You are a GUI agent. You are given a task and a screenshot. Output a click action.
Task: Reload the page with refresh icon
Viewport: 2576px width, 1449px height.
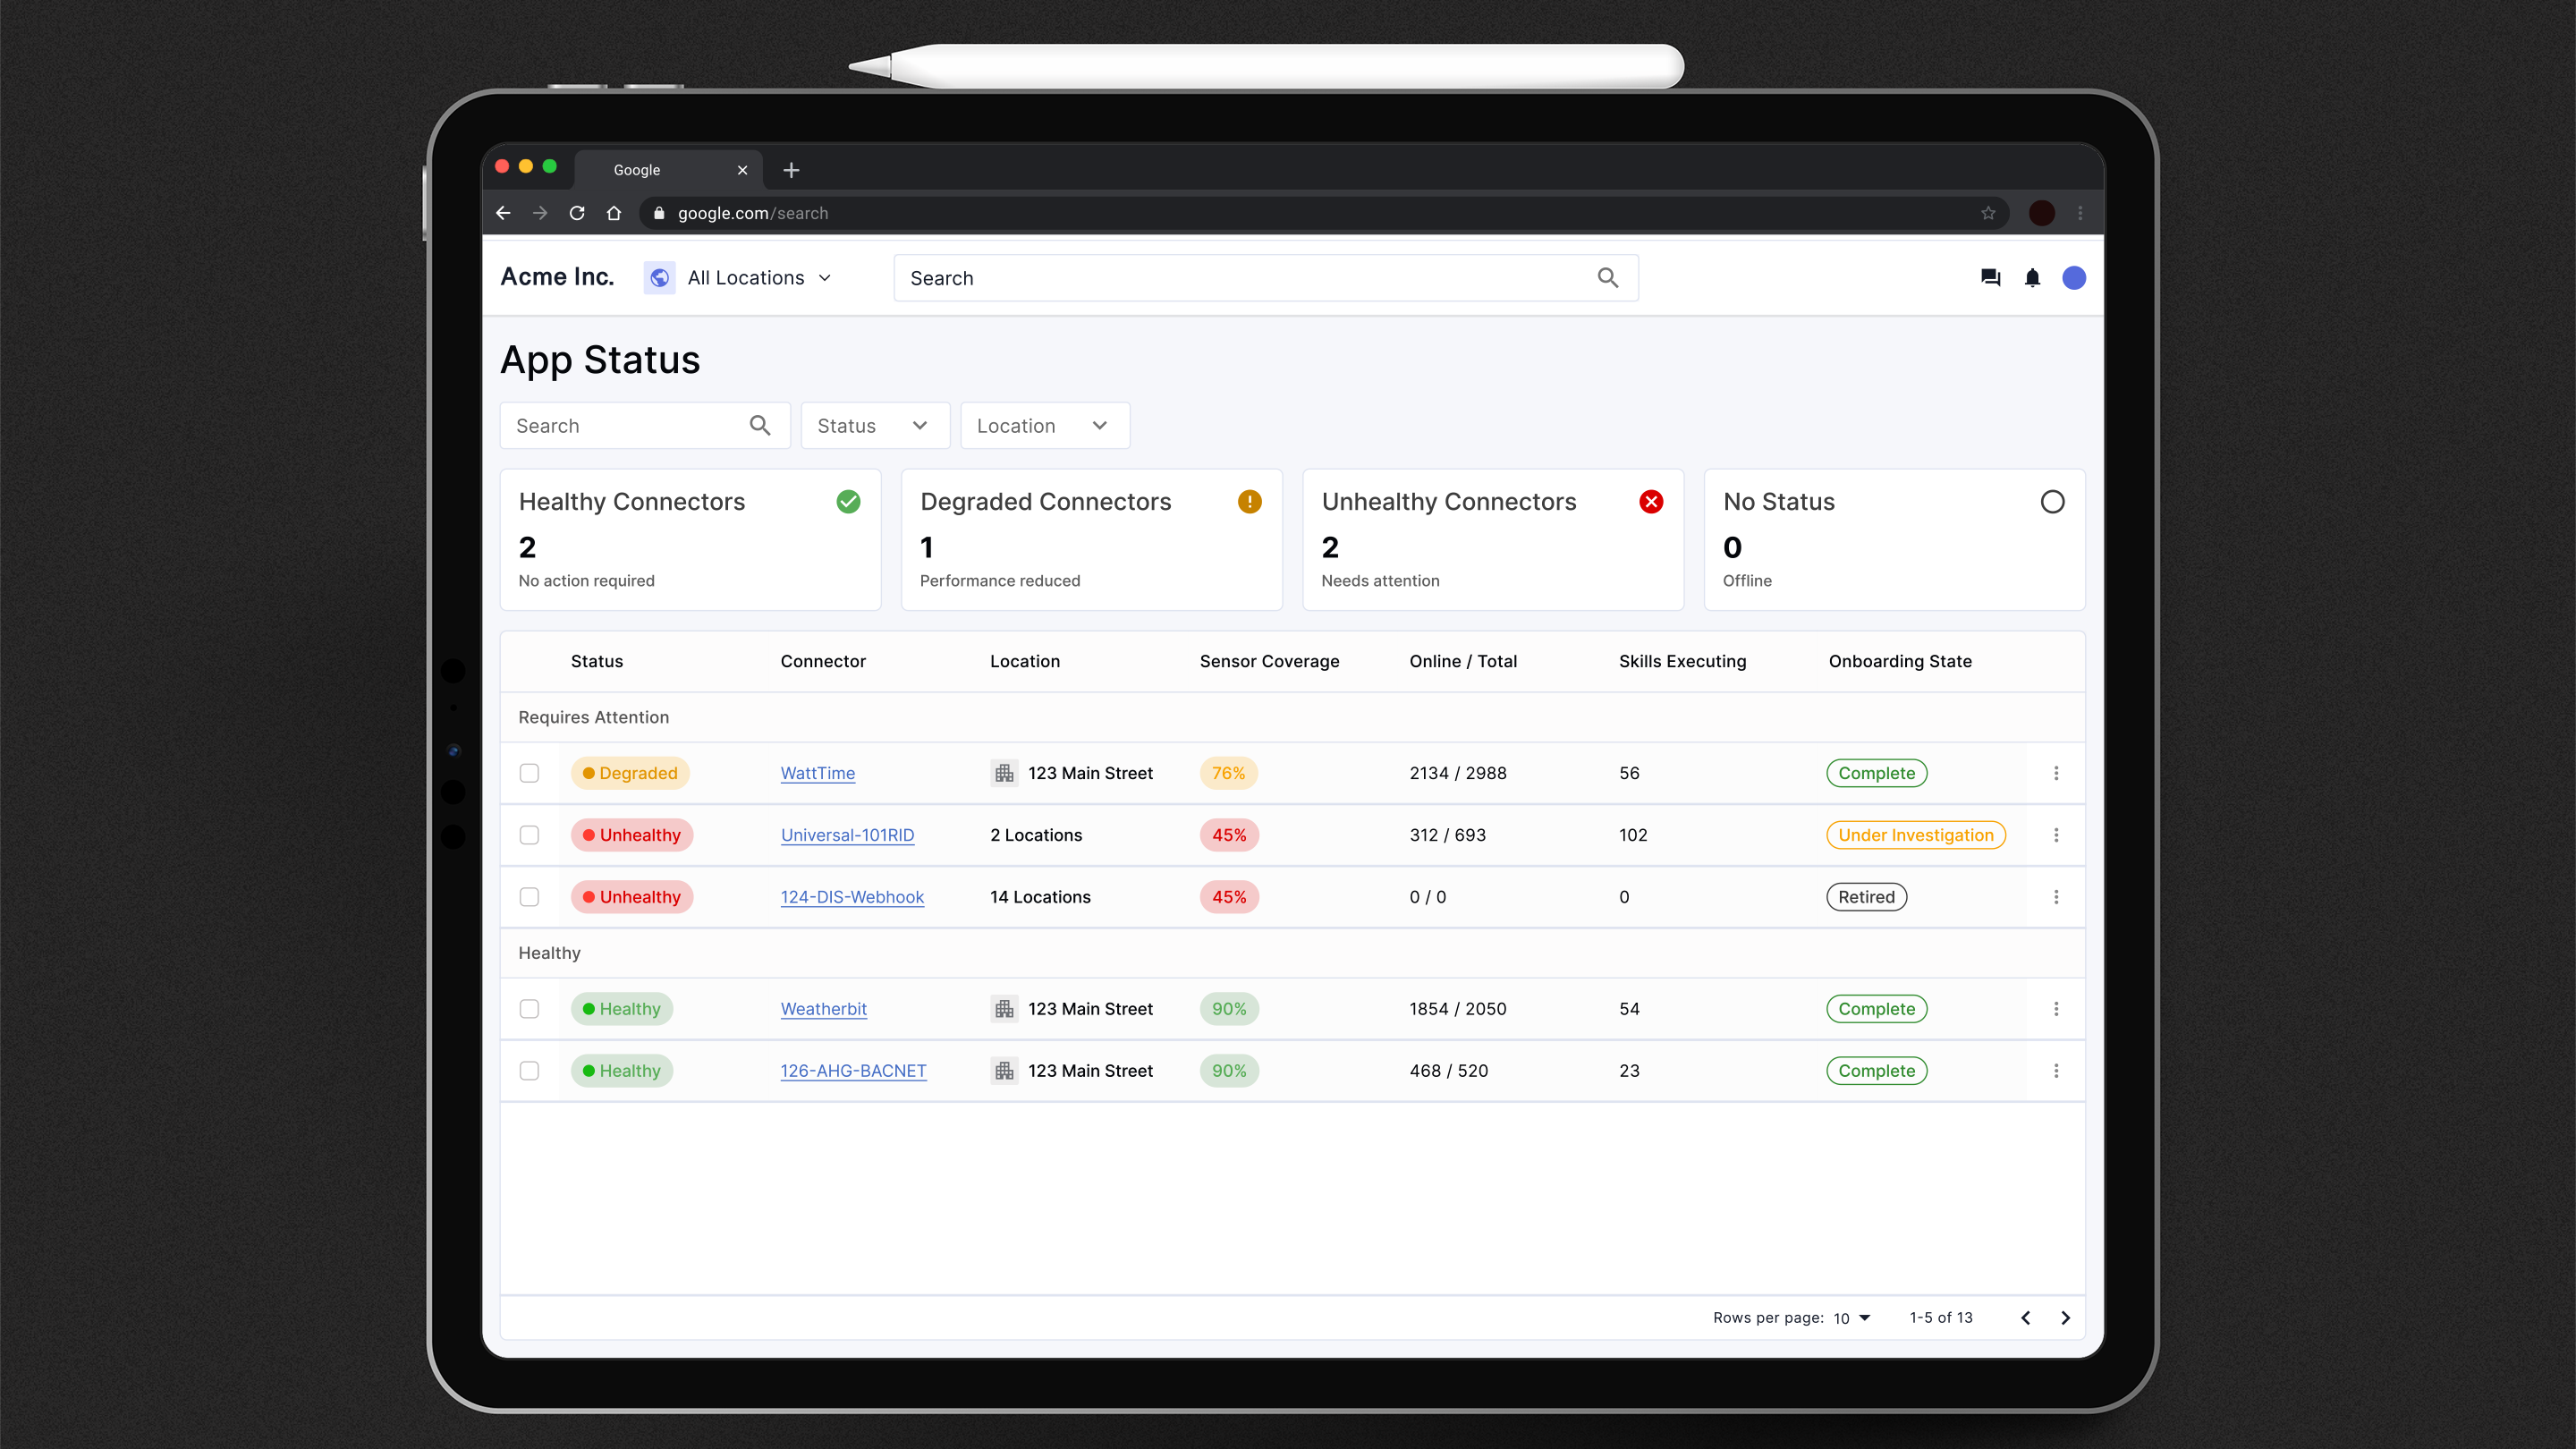coord(577,213)
